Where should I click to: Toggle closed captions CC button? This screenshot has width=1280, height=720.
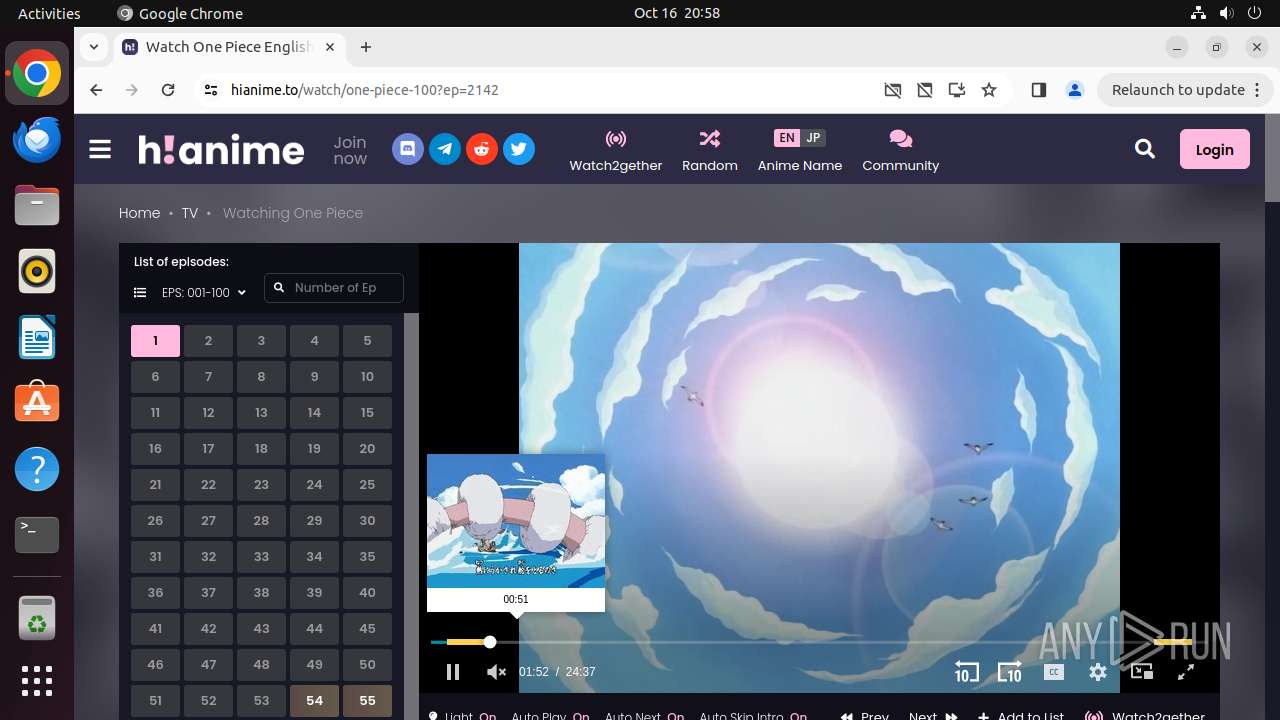pos(1054,672)
